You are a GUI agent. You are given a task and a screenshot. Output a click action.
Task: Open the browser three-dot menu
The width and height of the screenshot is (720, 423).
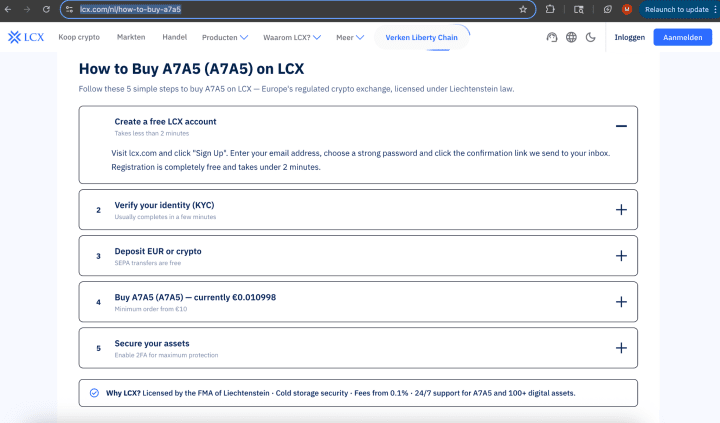click(715, 9)
